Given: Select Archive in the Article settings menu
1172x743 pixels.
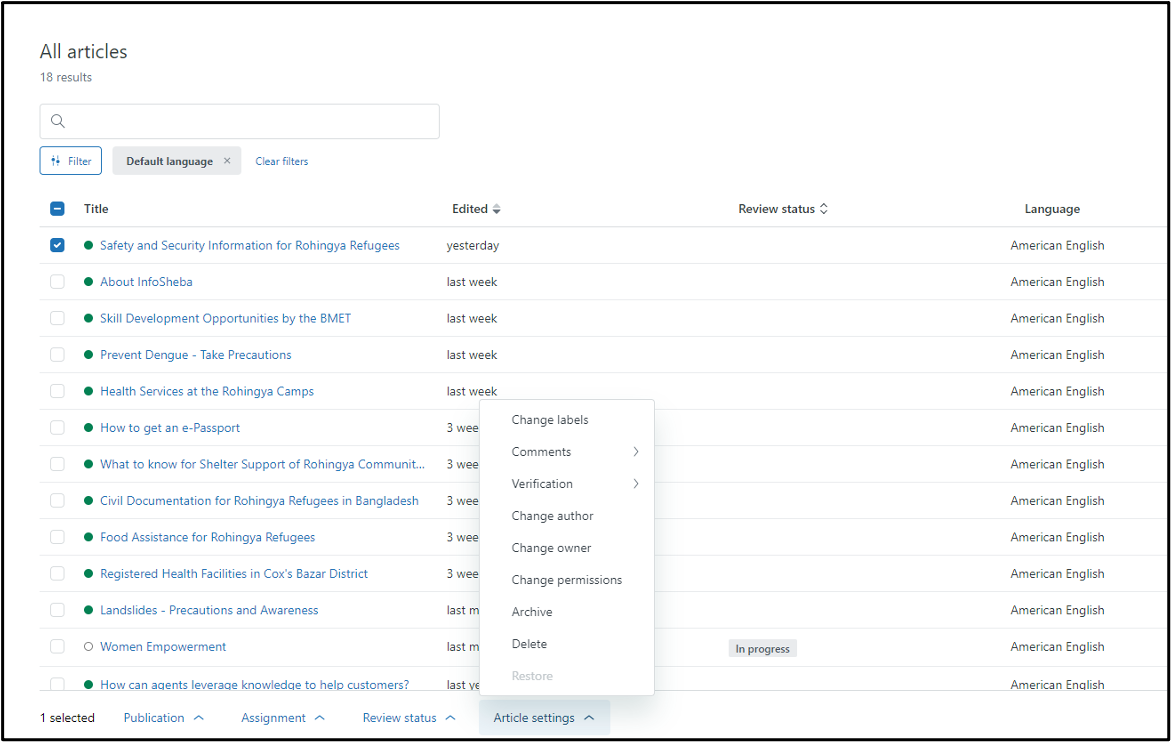Looking at the screenshot, I should [532, 612].
